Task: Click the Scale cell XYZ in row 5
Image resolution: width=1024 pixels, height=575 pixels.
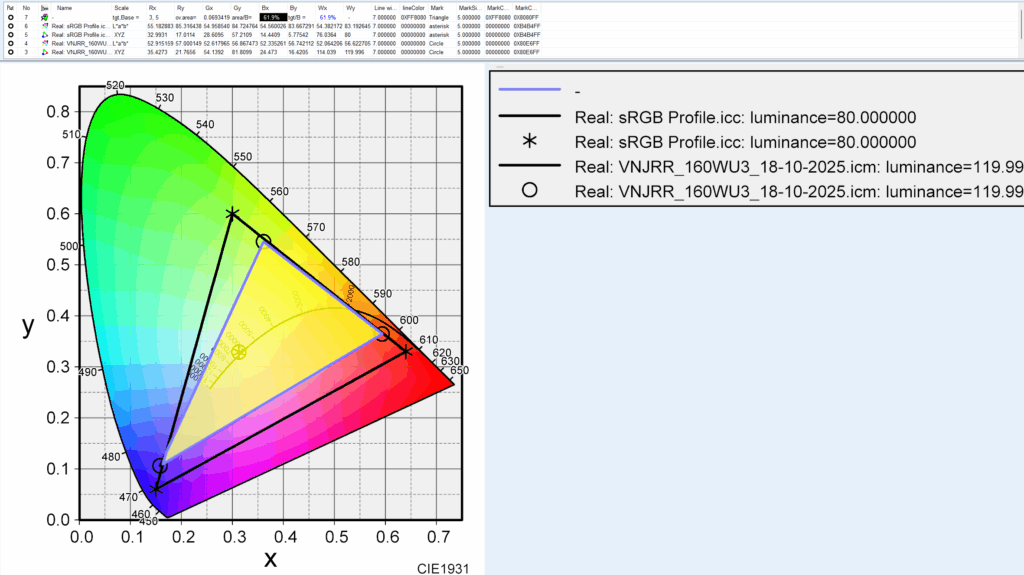Action: point(121,35)
